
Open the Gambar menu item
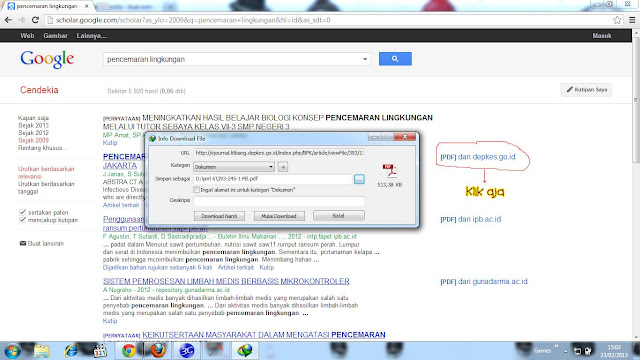pos(56,36)
